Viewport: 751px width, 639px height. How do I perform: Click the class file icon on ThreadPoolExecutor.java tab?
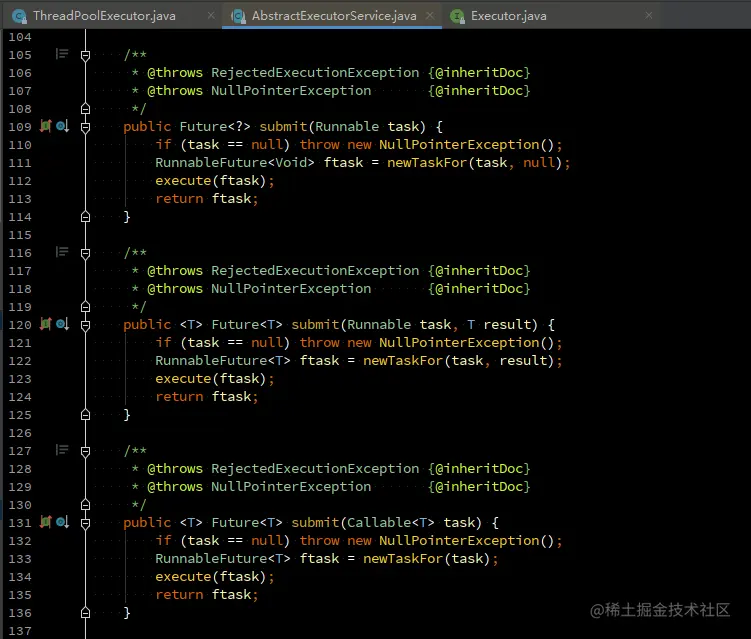19,16
